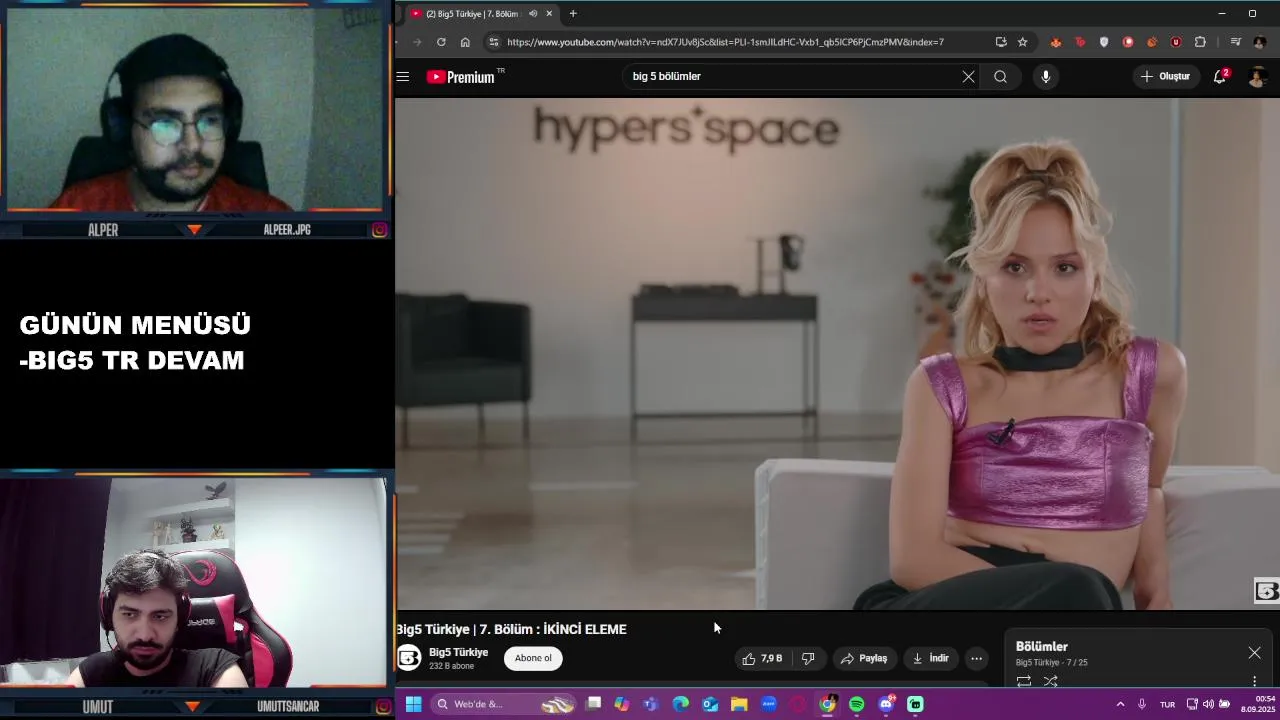This screenshot has height=720, width=1280.
Task: Open YouTube notifications bell
Action: coord(1220,76)
